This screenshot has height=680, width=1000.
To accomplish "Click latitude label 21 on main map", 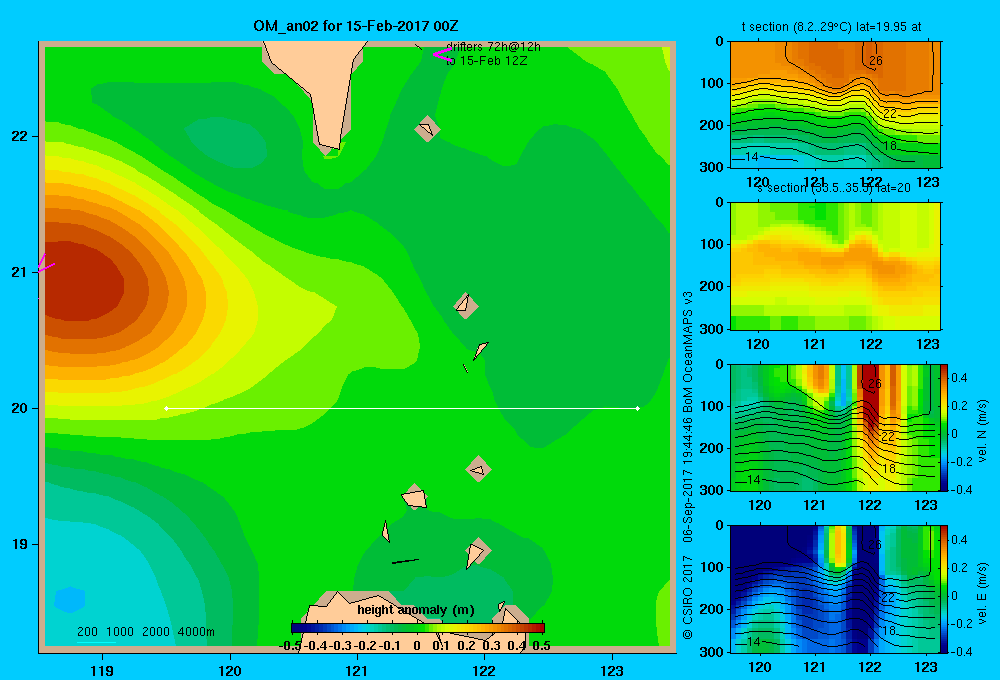I will tap(19, 272).
